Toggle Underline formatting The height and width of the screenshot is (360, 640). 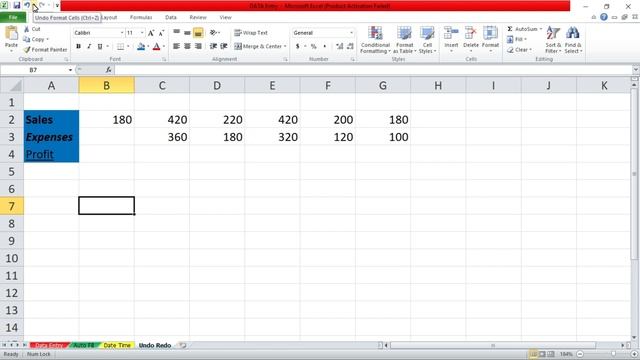(100, 47)
